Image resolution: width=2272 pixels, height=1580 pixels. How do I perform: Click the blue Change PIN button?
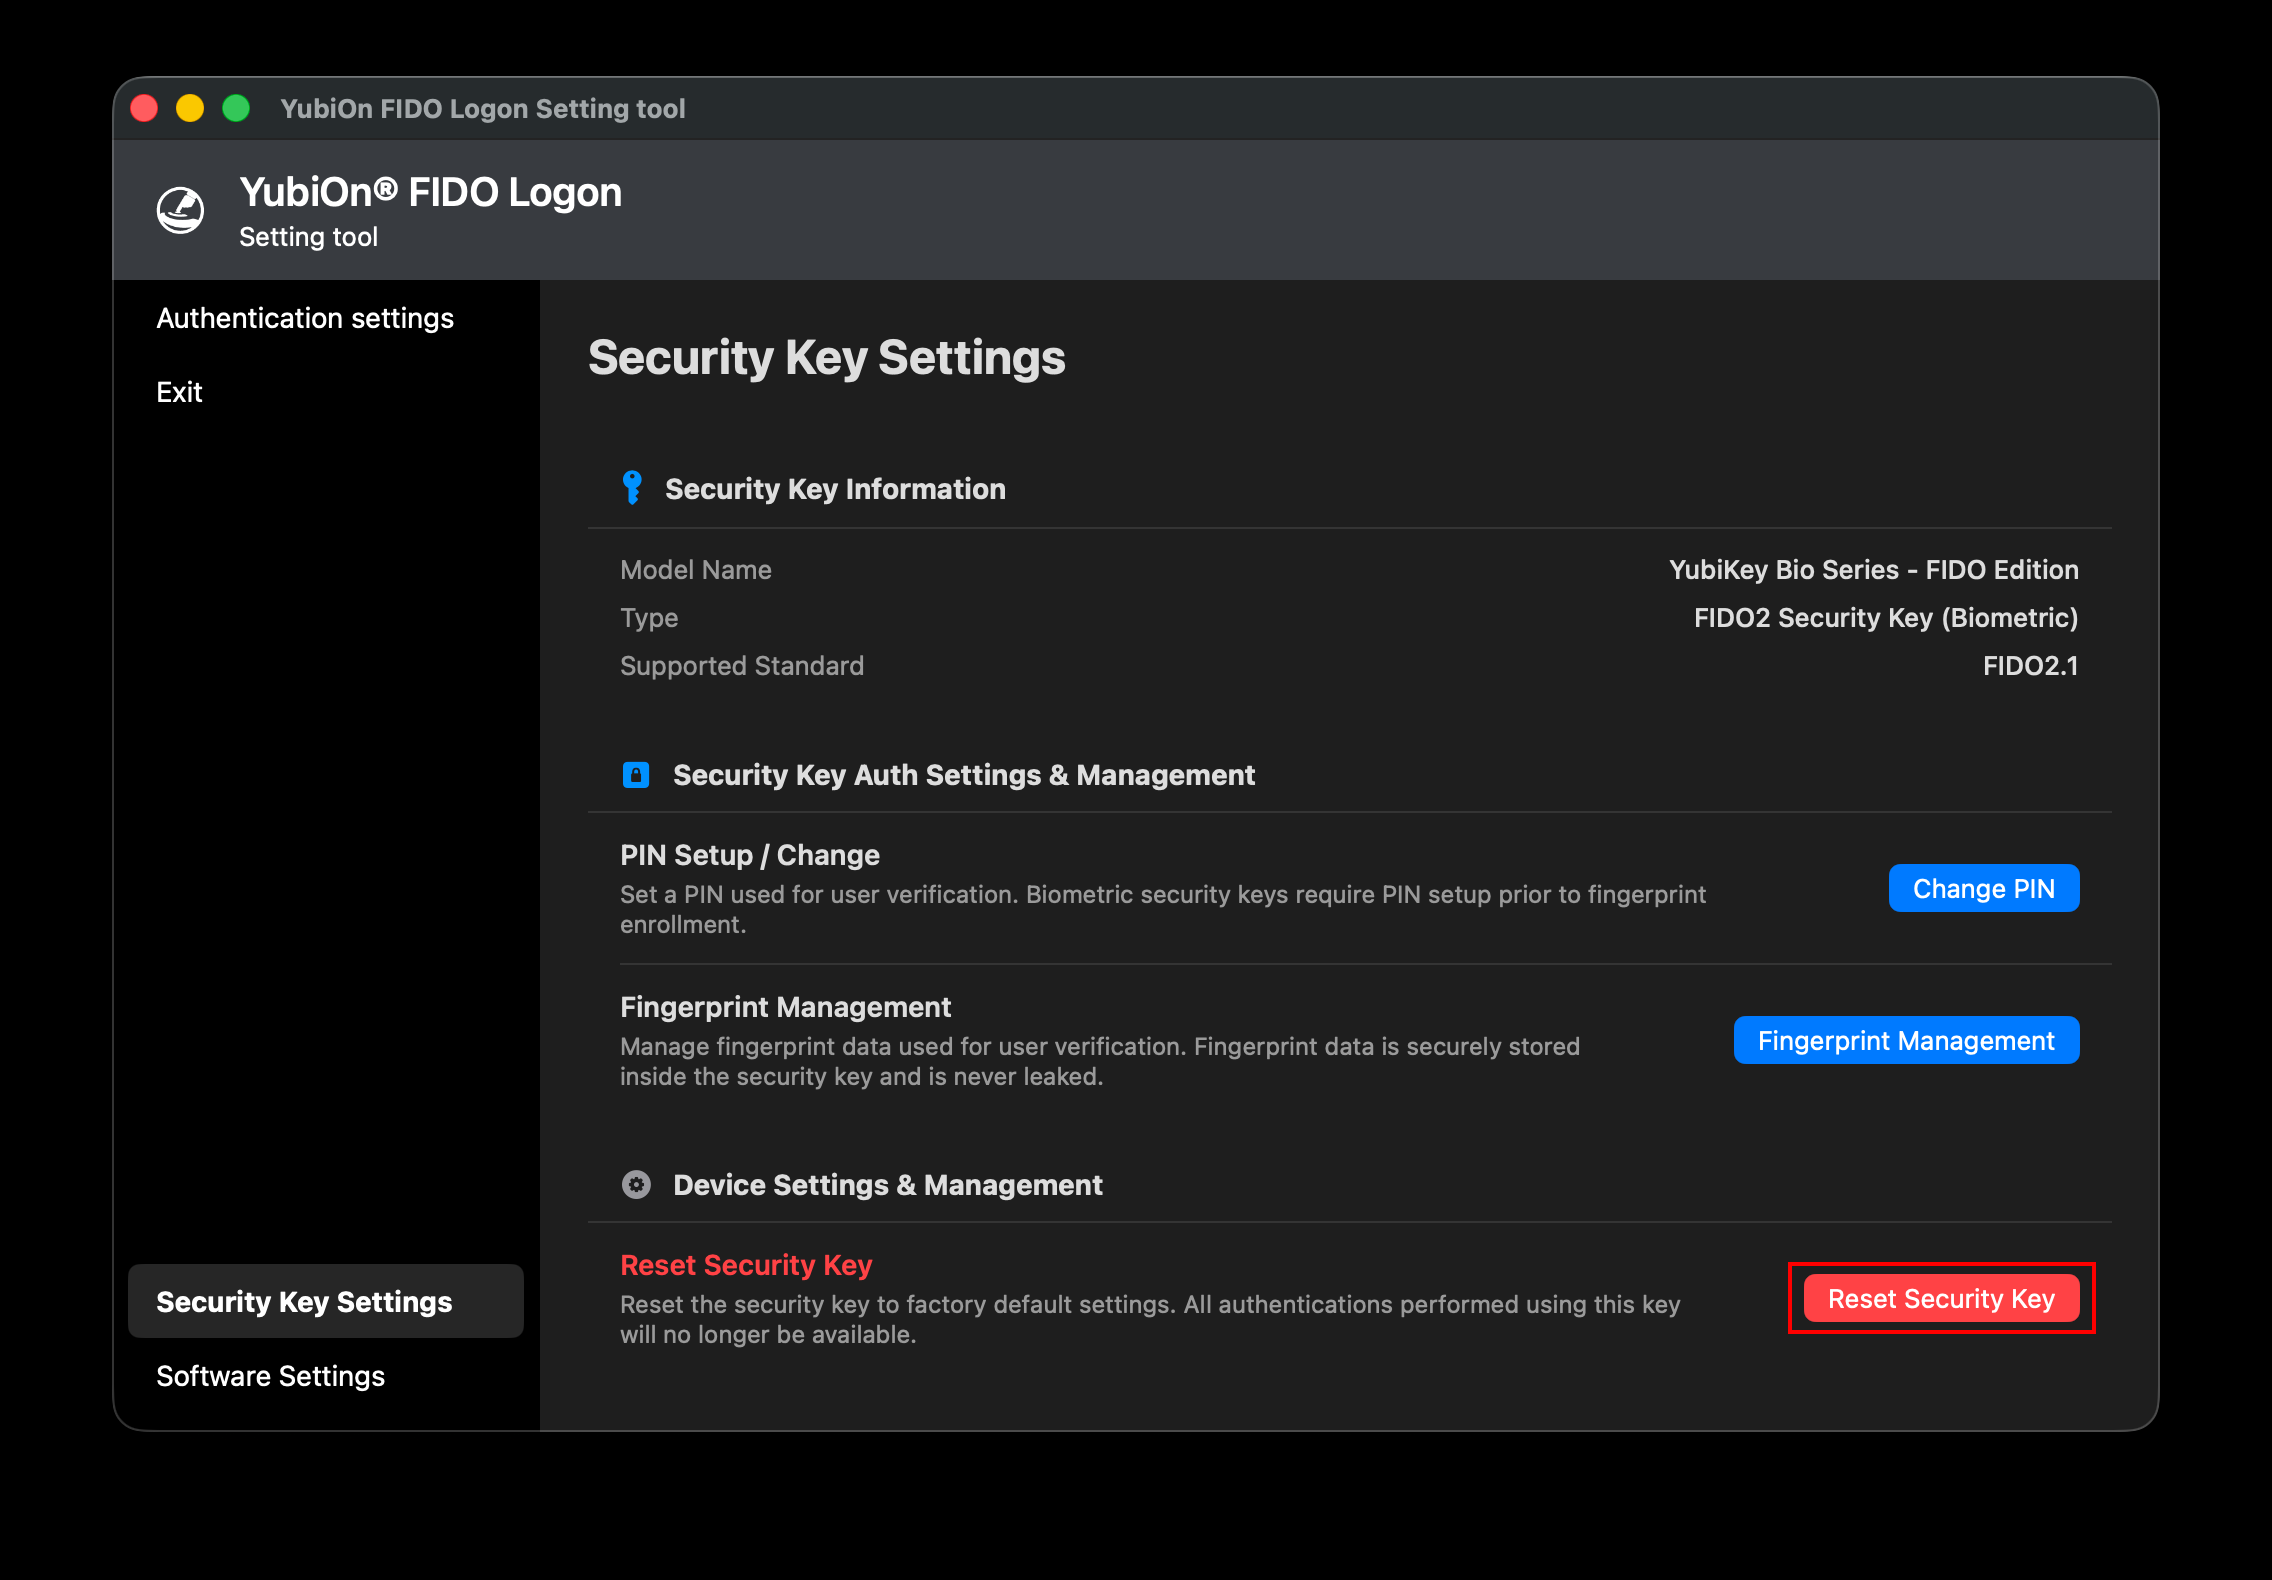coord(1984,888)
